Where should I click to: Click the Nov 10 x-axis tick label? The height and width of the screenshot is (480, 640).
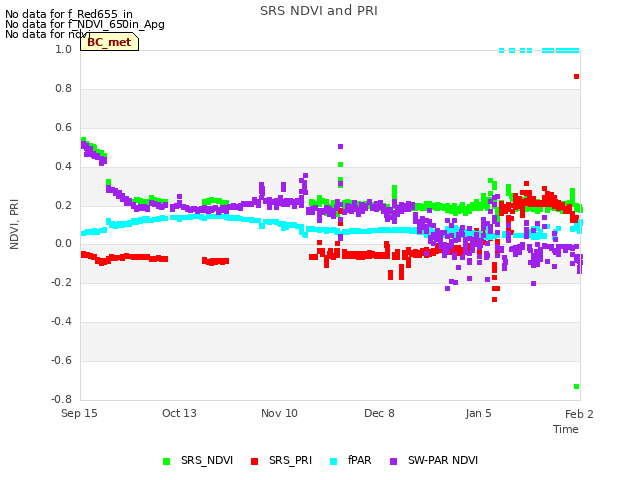(279, 413)
